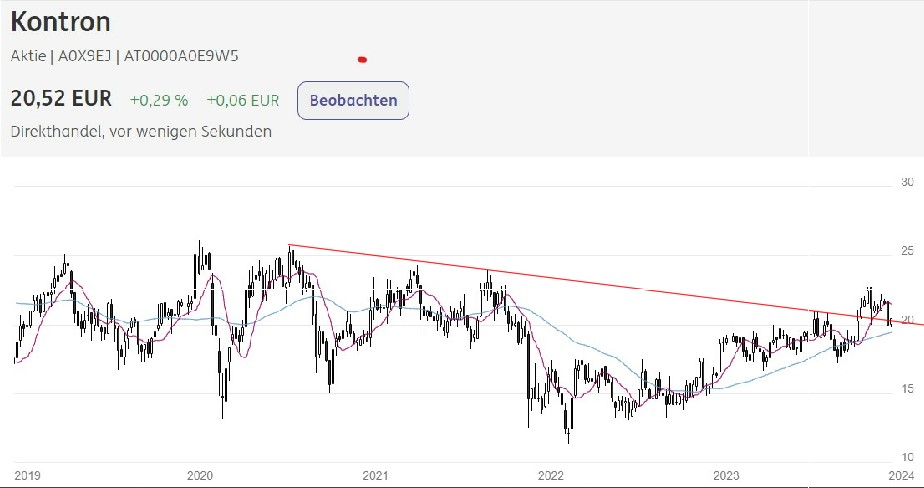Click the 2024 x-axis label
This screenshot has width=924, height=488.
coord(901,475)
